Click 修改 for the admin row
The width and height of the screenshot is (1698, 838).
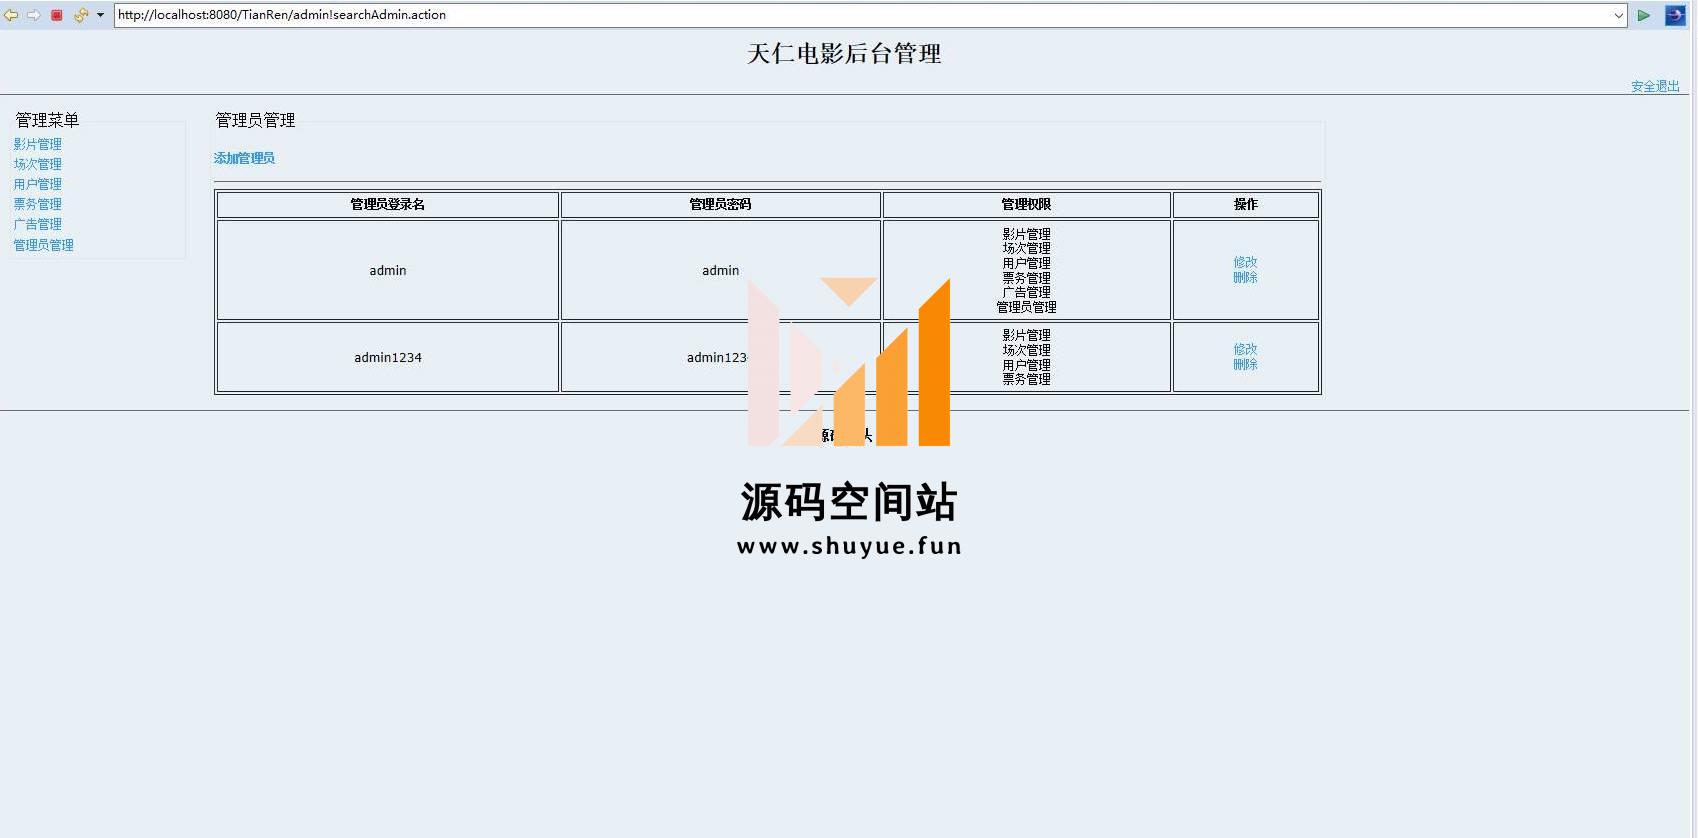(1245, 262)
